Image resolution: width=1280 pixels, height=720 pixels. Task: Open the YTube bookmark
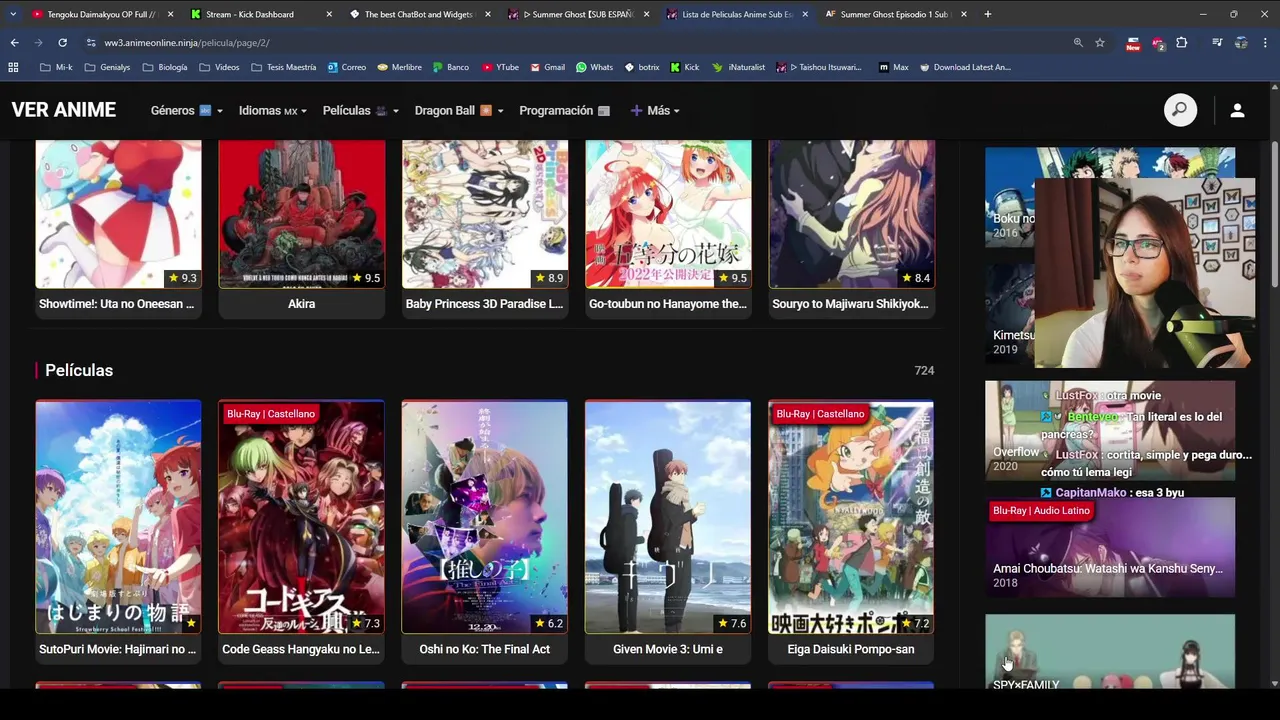point(500,67)
